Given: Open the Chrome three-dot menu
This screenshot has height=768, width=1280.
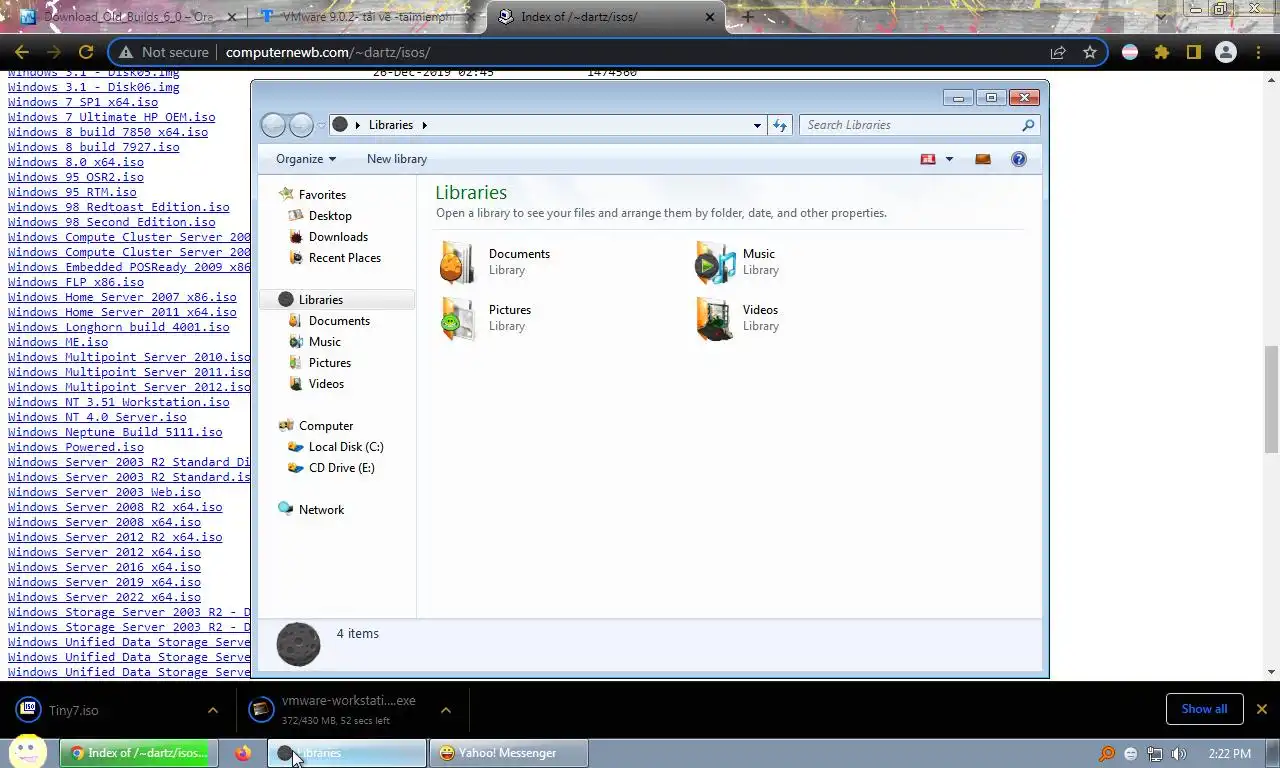Looking at the screenshot, I should [1258, 52].
